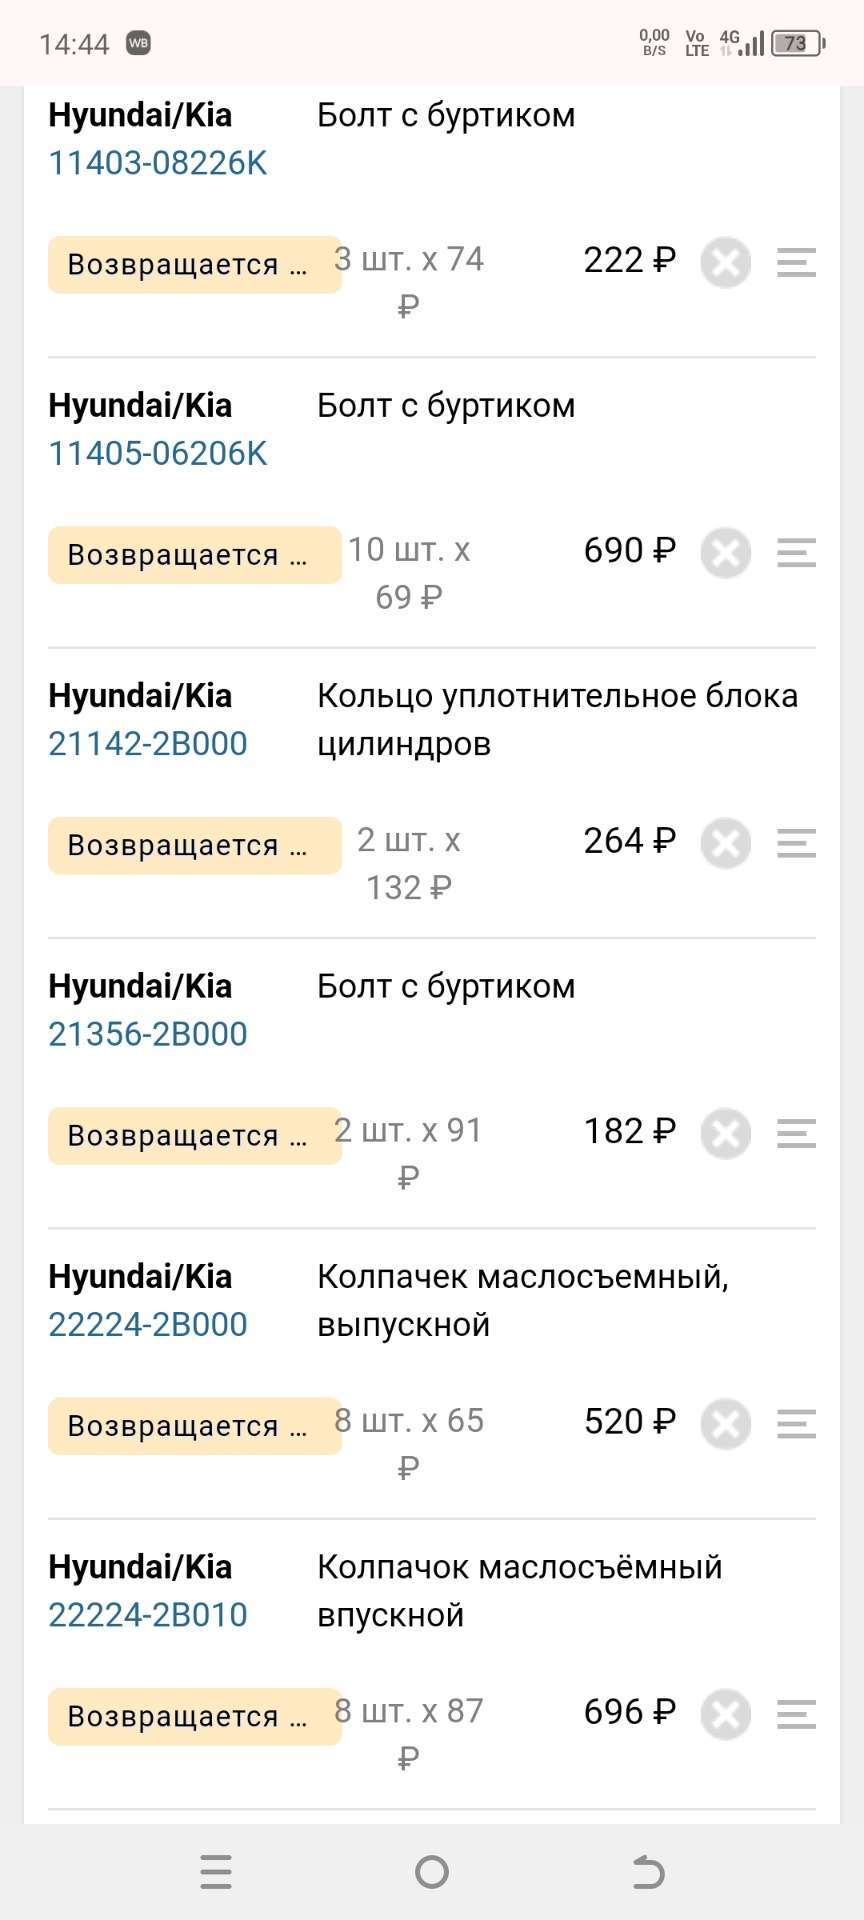Remove item 21142-2B000 using X icon
864x1920 pixels.
pos(726,843)
